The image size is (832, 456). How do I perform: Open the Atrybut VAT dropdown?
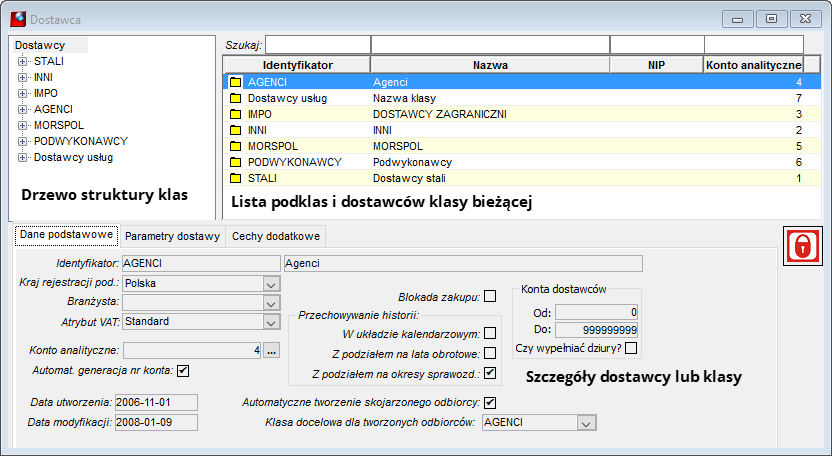click(x=271, y=322)
